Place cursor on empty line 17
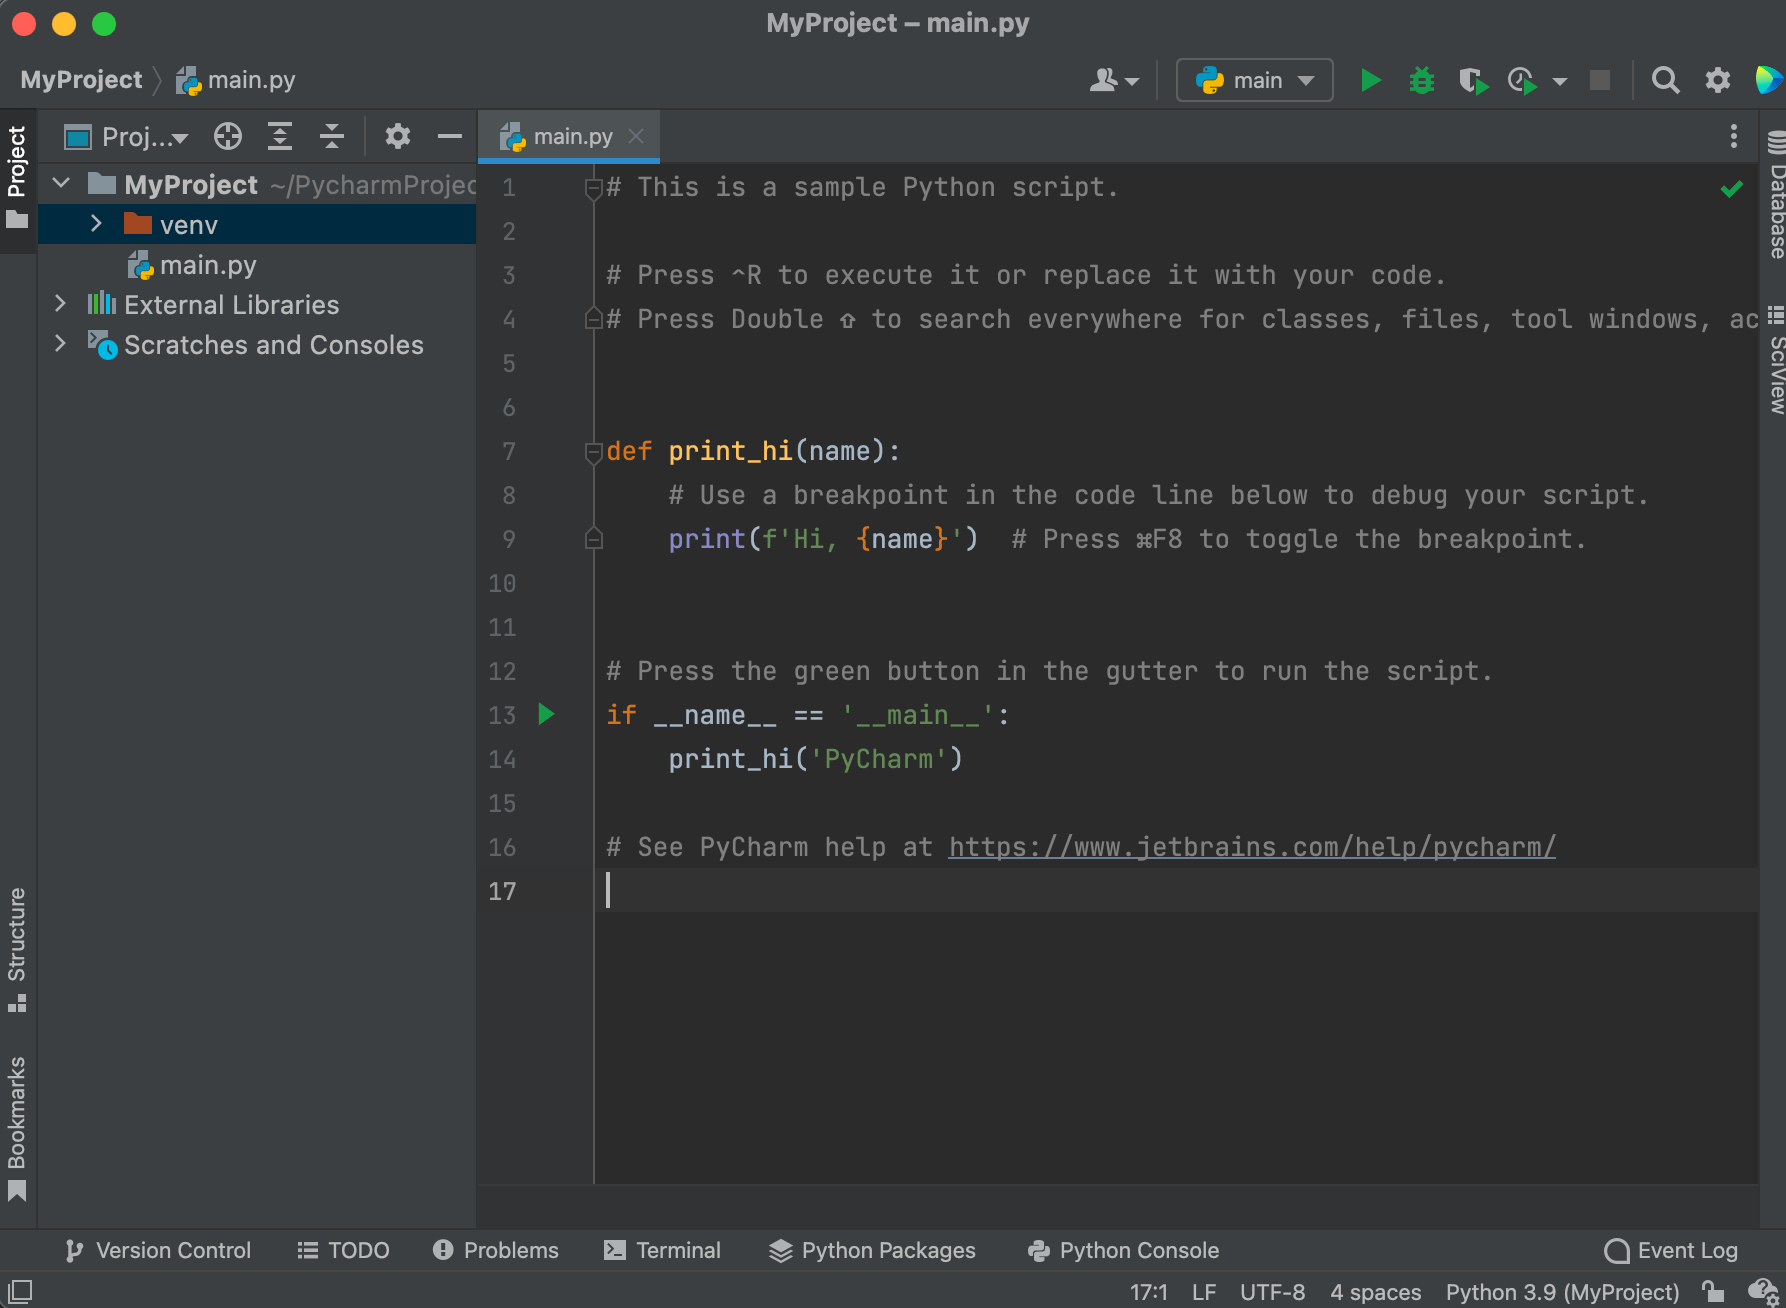 (x=1176, y=890)
